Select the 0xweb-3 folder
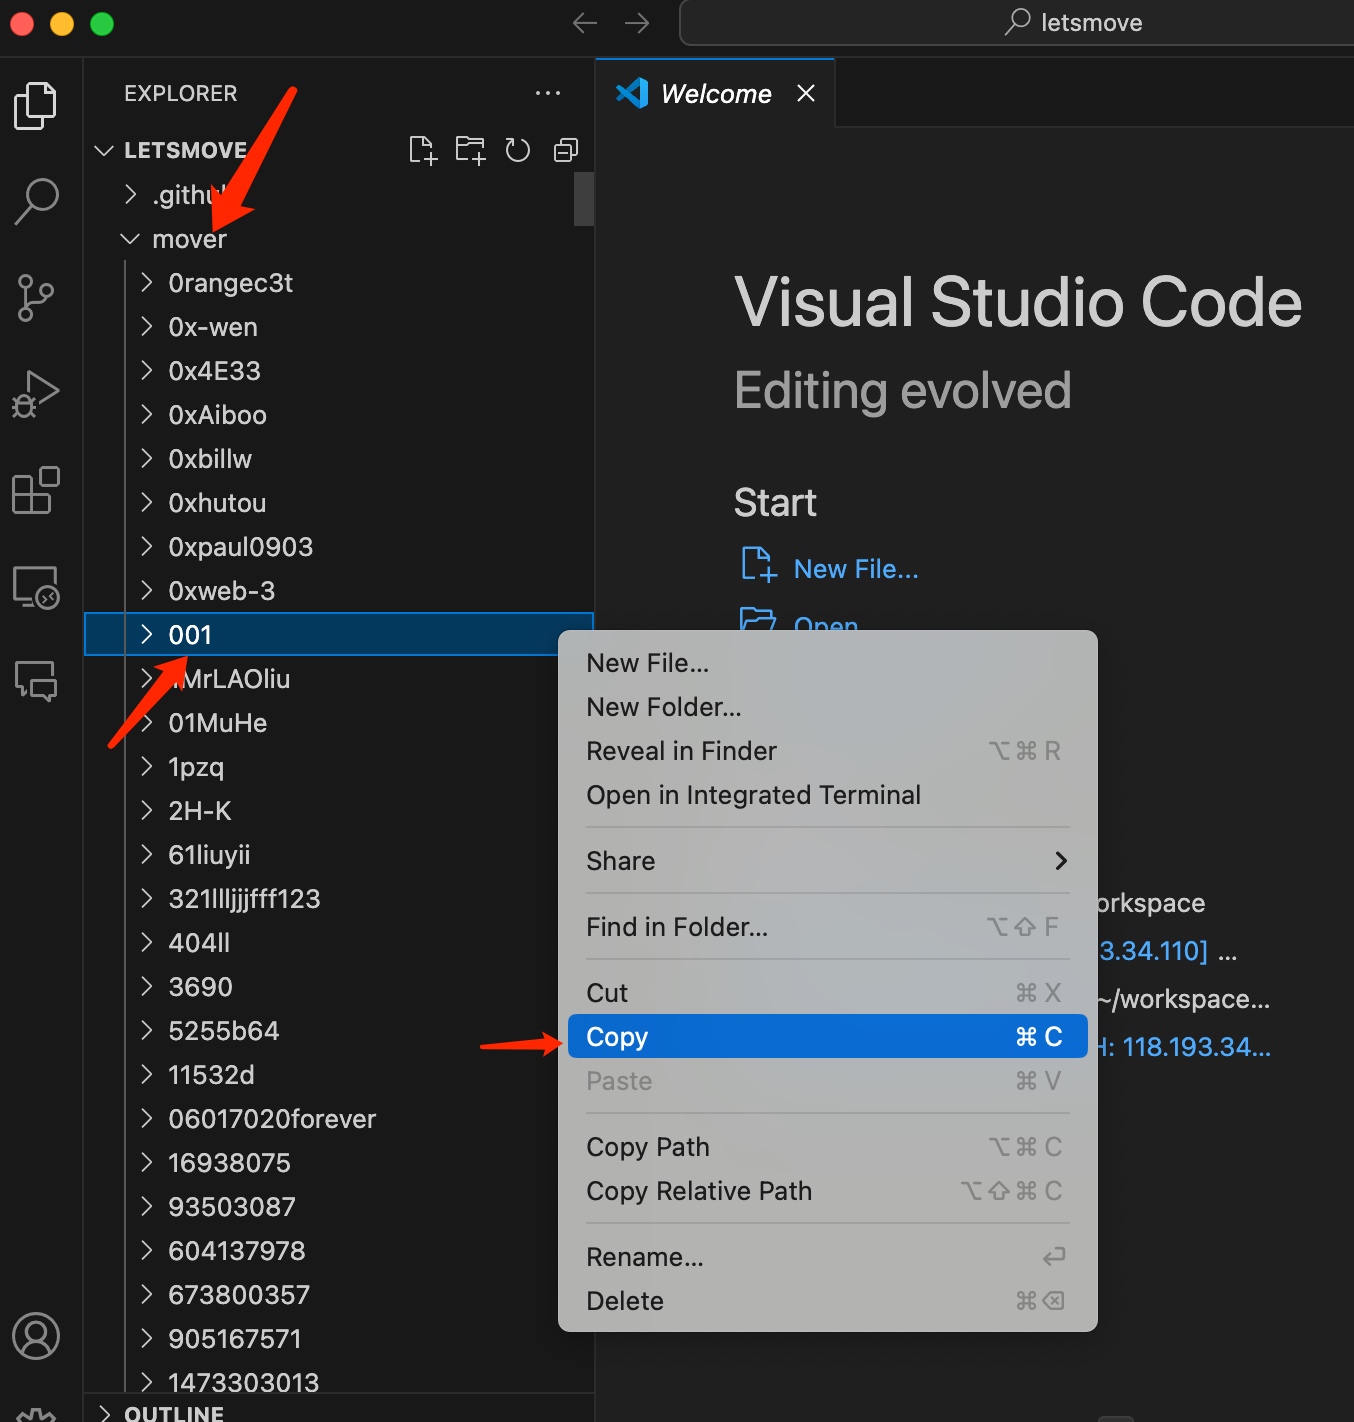 click(340, 591)
